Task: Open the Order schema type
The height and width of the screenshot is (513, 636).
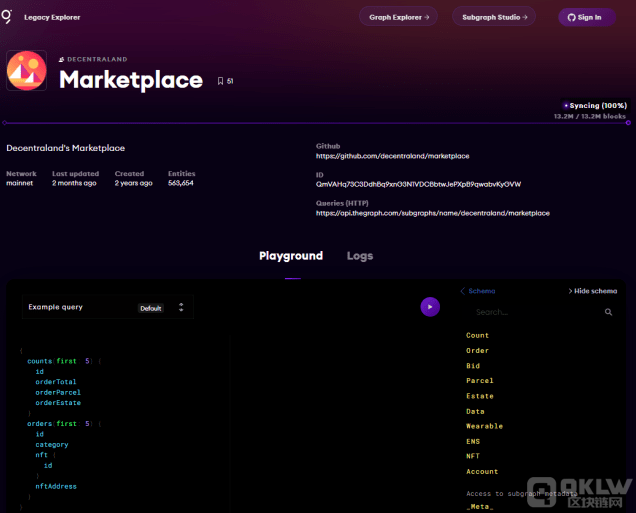Action: point(477,350)
